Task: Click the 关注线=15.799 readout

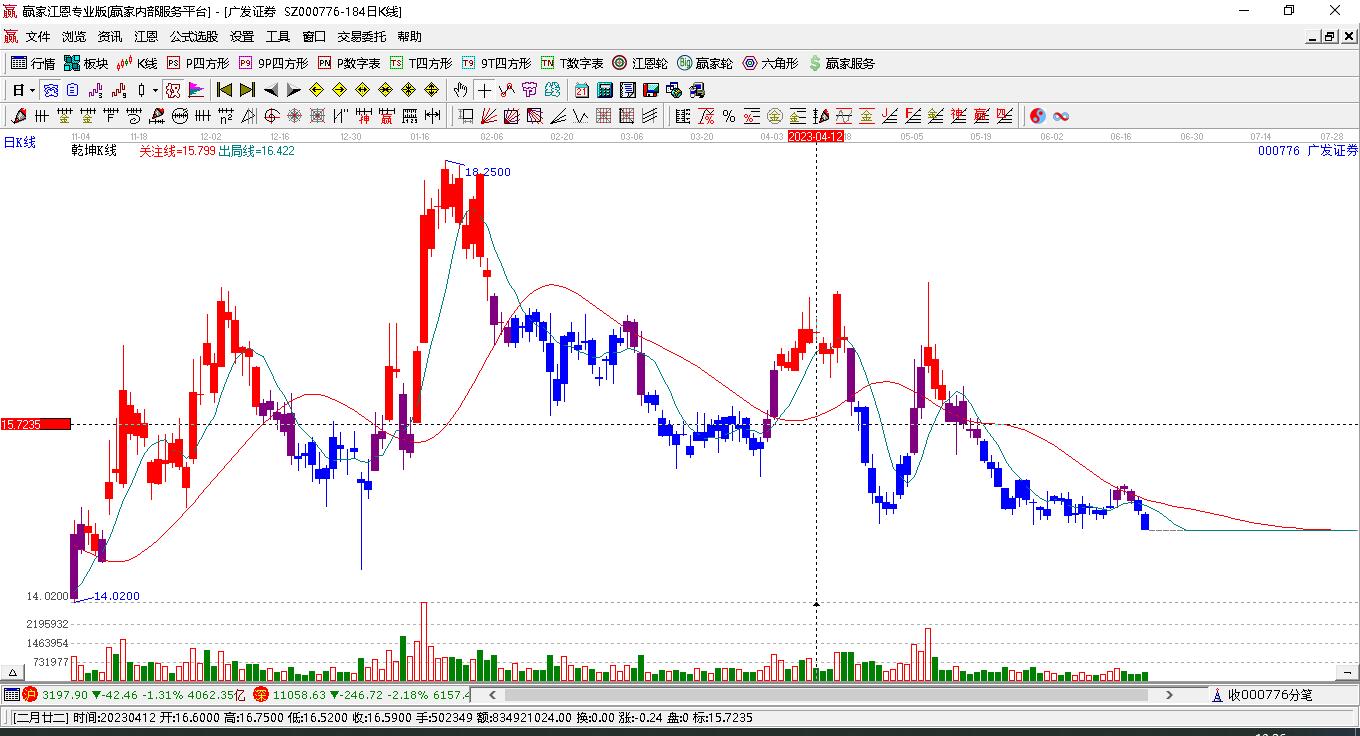Action: point(177,151)
